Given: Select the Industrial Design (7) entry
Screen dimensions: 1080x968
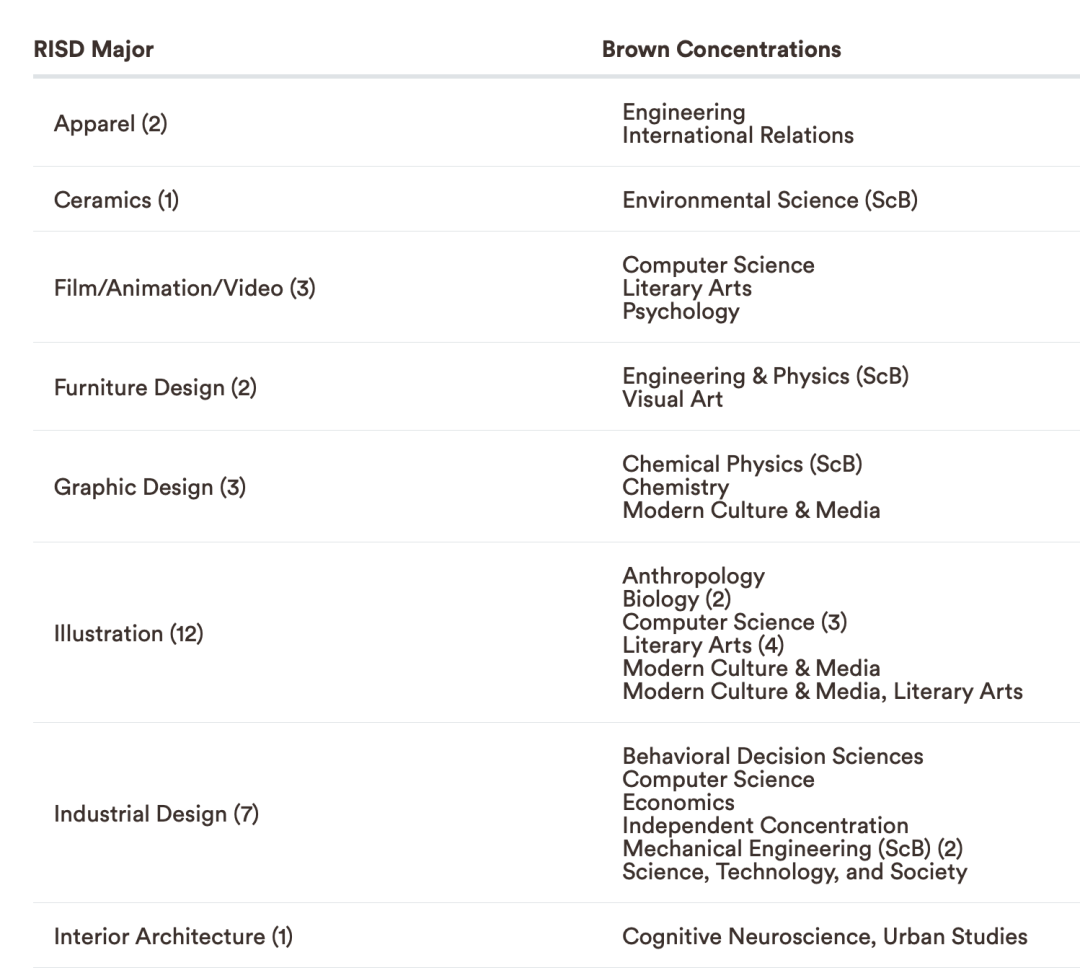Looking at the screenshot, I should click(x=156, y=814).
